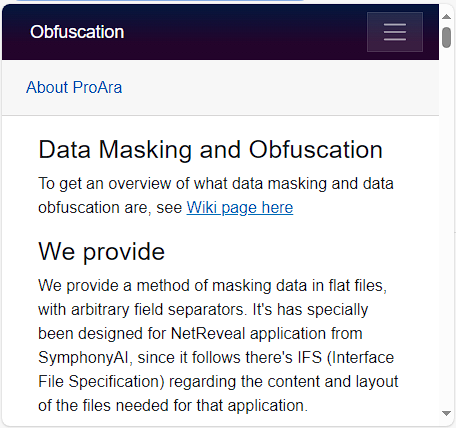Click the Obfuscation brand title
The height and width of the screenshot is (428, 456).
(77, 32)
